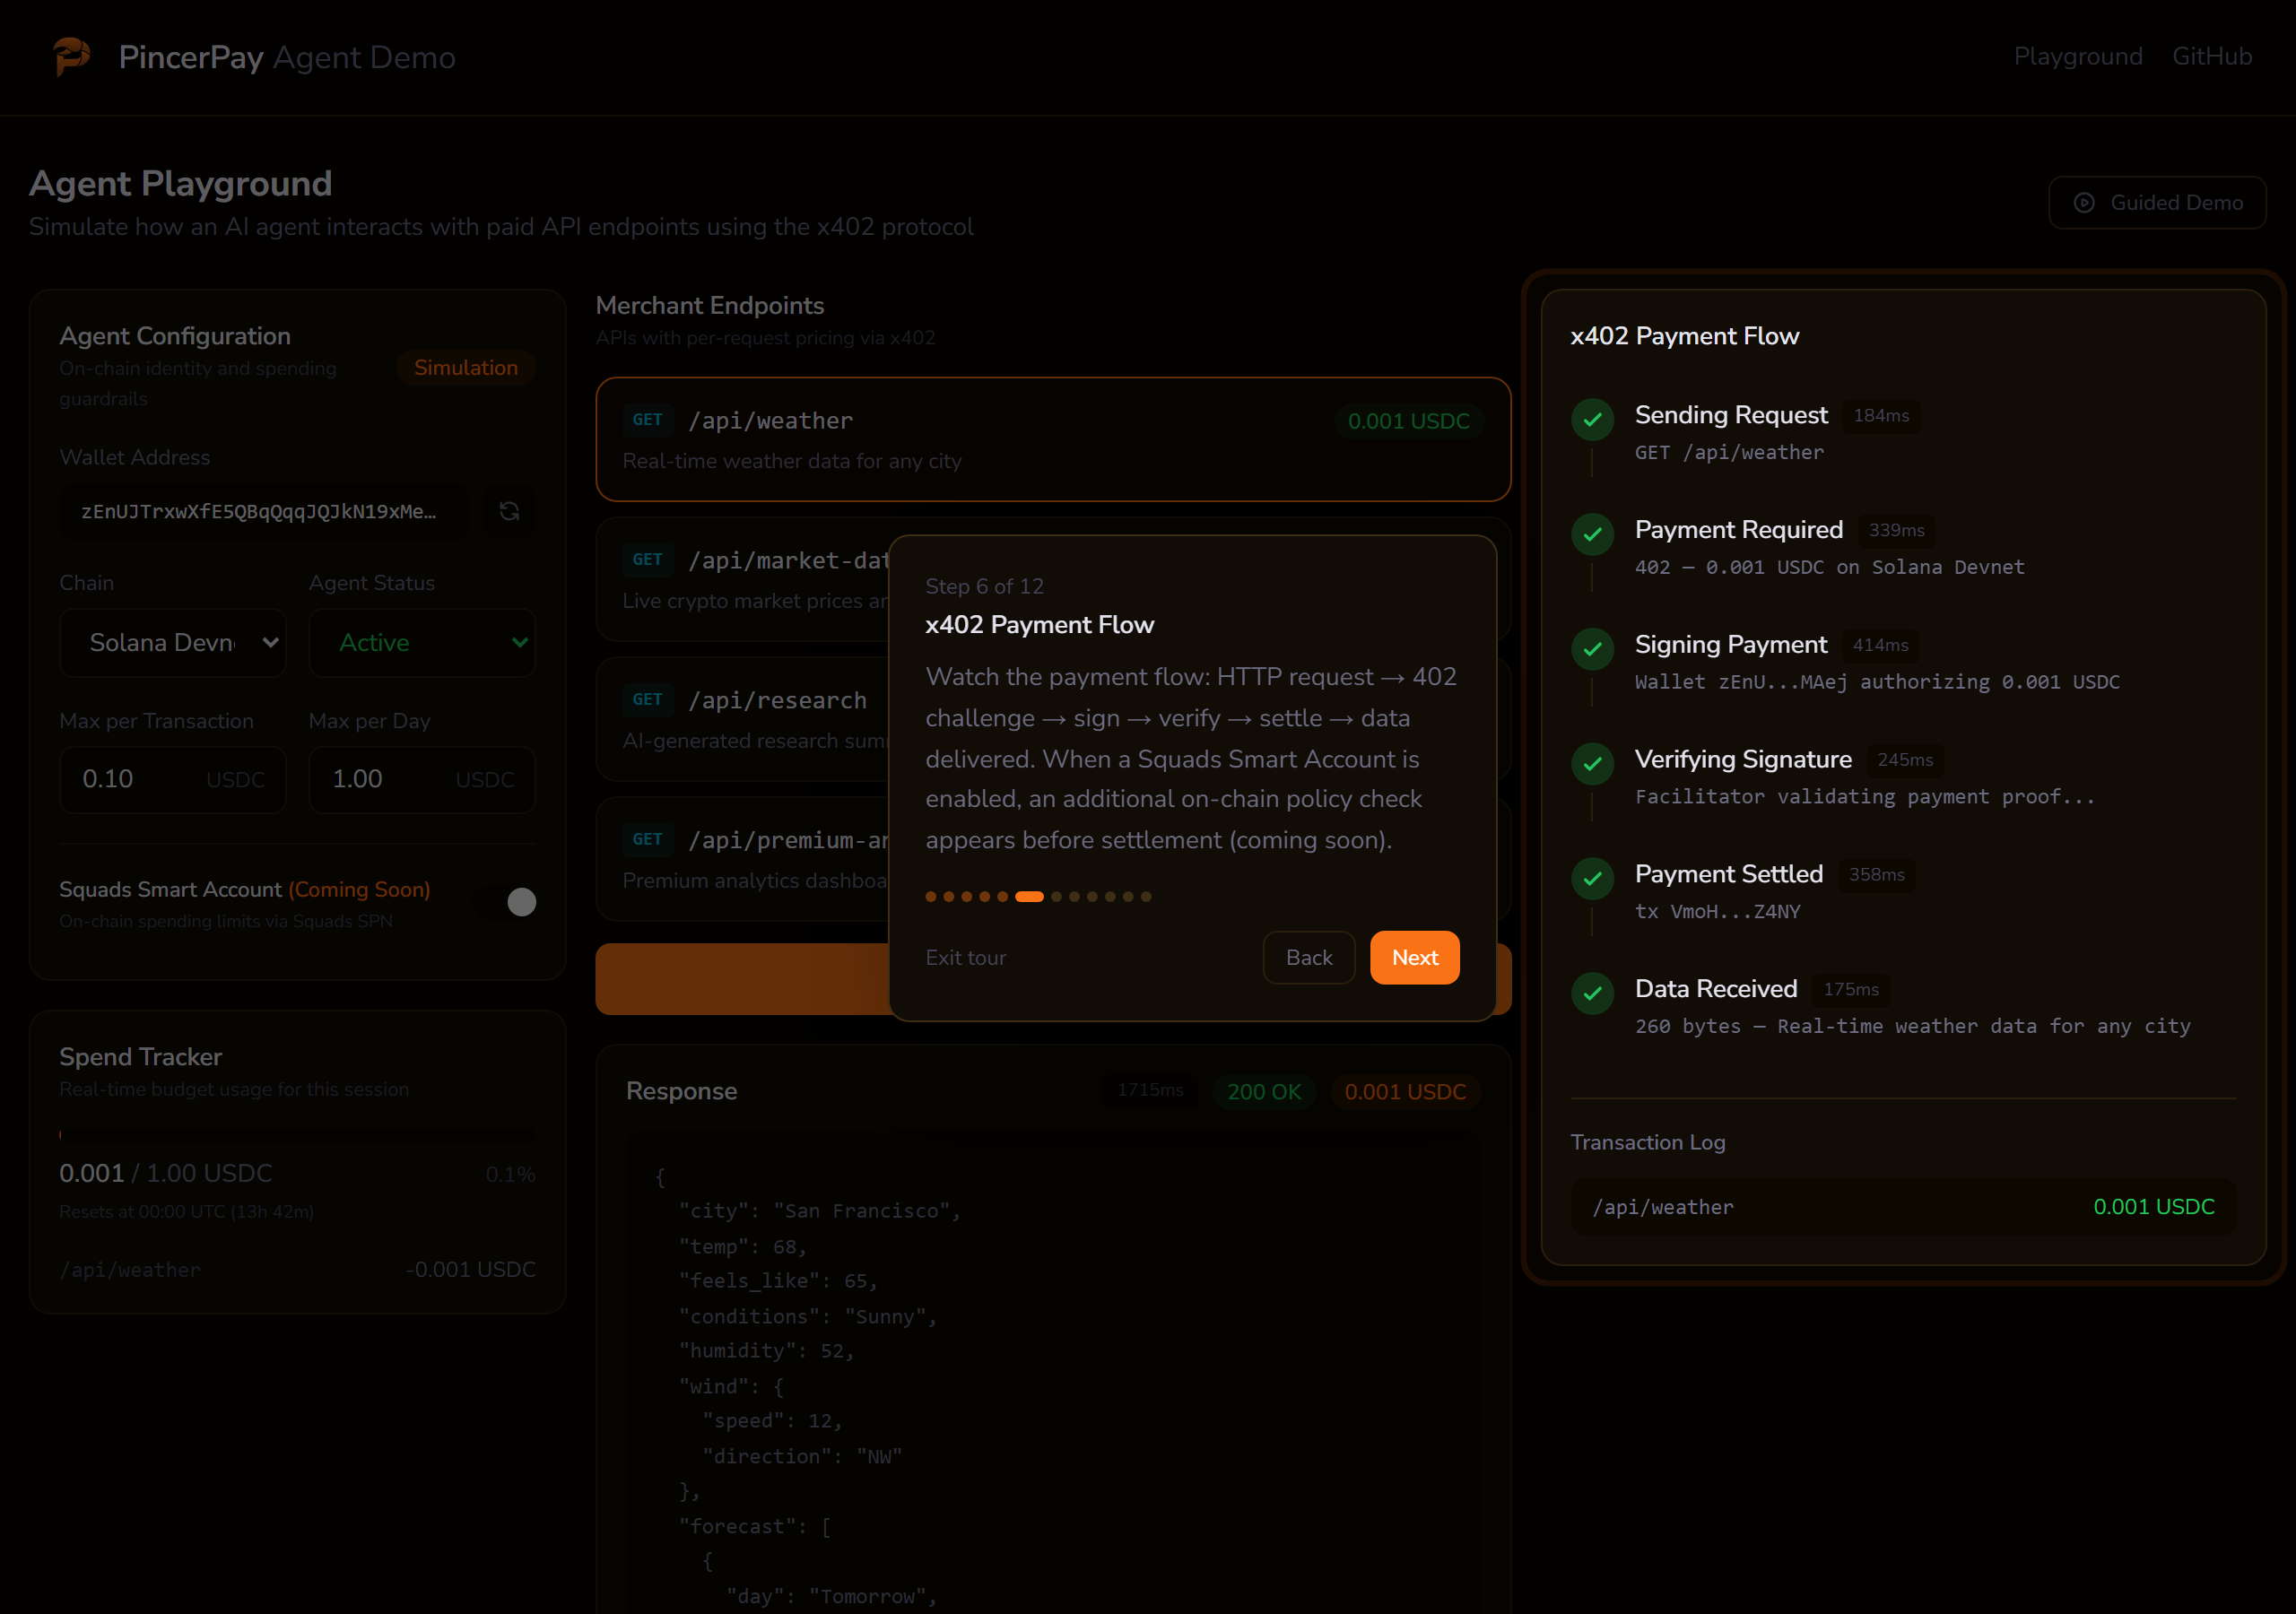Click the GET badge on /api/research
Screen dimensions: 2296x1614
click(x=648, y=700)
